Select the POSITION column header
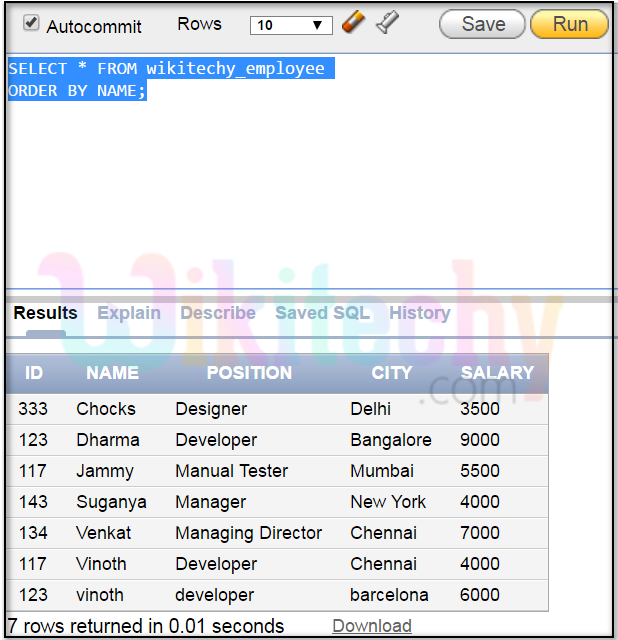Screen dimensions: 618x640 249,373
